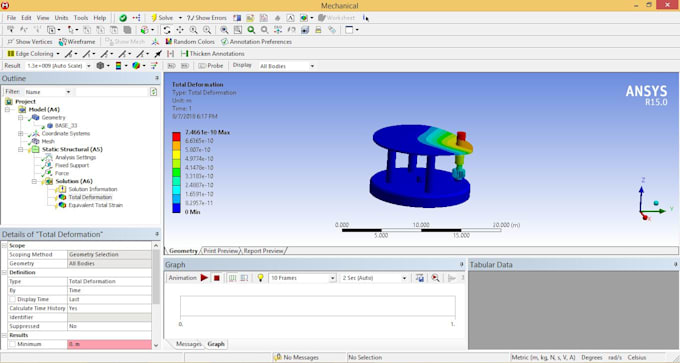Screen dimensions: 680x363
Task: Select BASE_33 geometry body in tree
Action: [66, 126]
